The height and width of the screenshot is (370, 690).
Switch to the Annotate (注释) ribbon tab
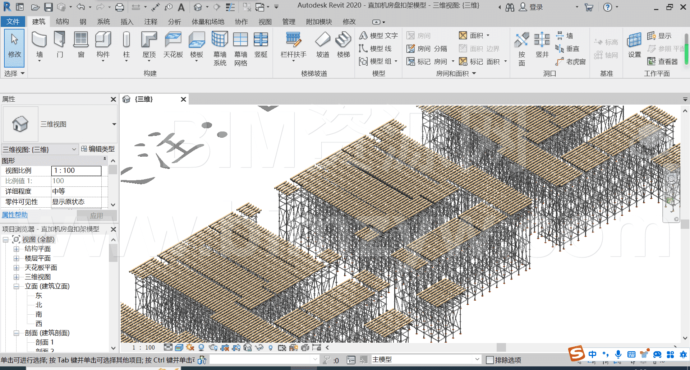(150, 22)
